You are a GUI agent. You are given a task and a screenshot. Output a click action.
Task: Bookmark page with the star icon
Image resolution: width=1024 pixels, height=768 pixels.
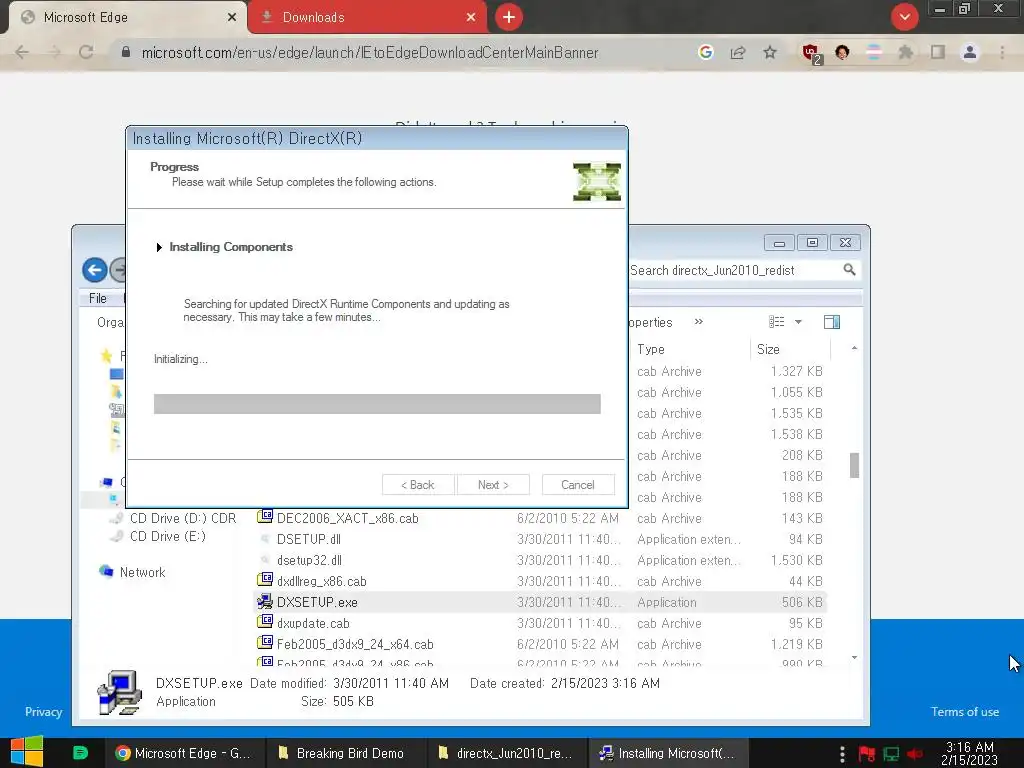coord(770,52)
